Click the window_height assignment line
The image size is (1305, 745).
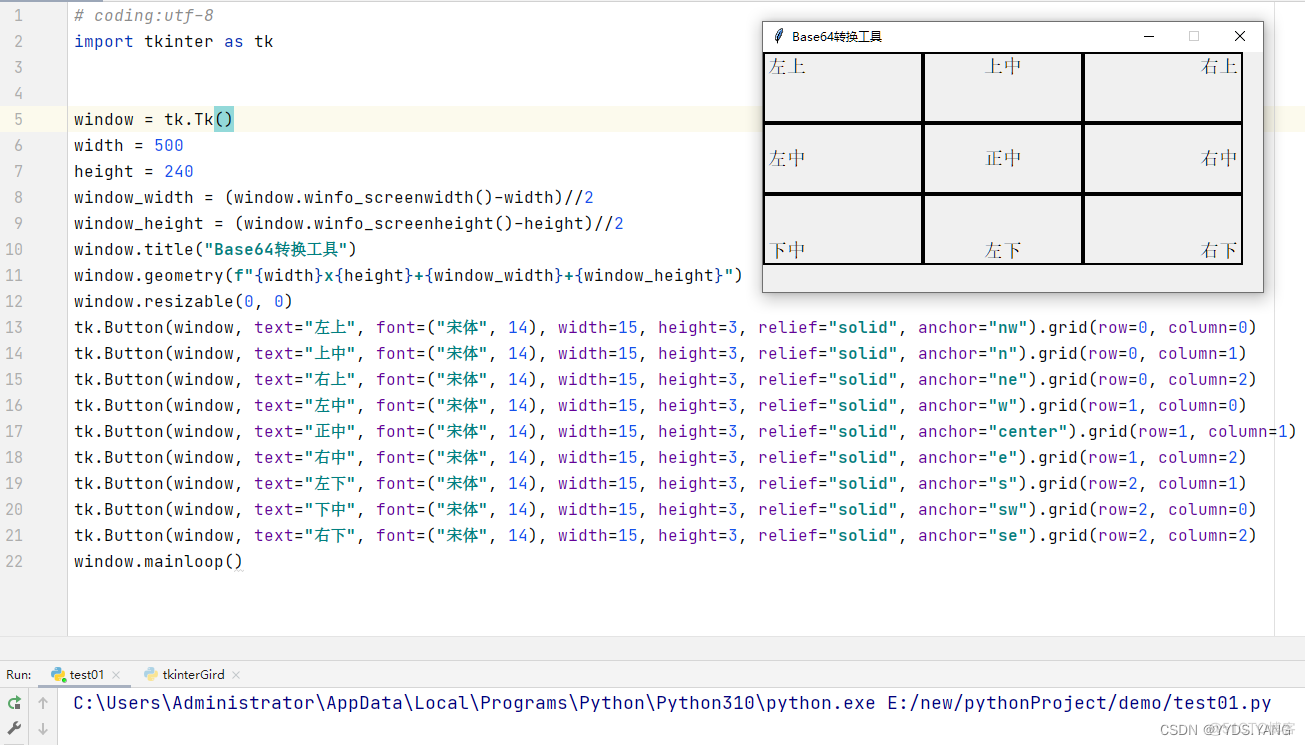(x=349, y=224)
